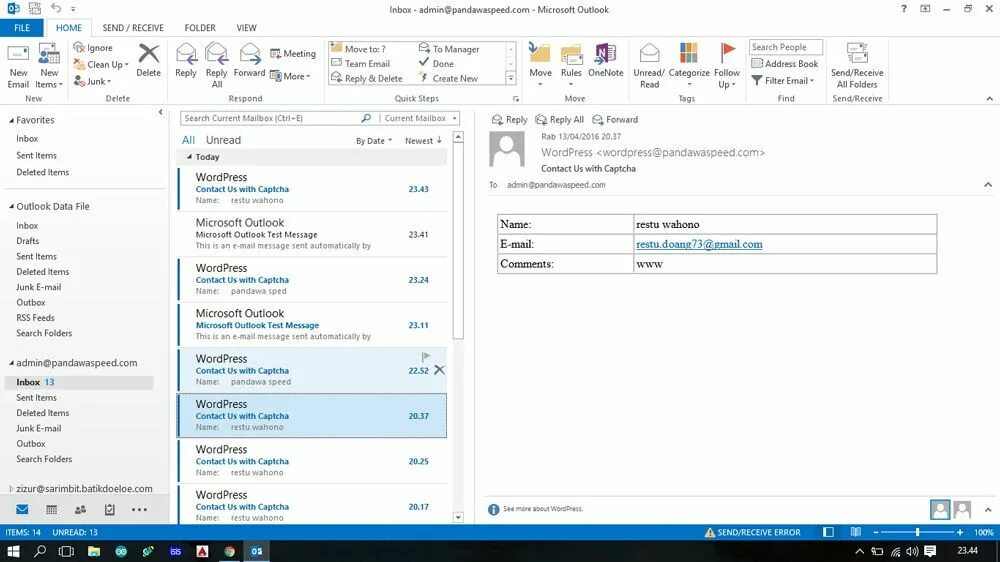Show All messages filter

(188, 140)
